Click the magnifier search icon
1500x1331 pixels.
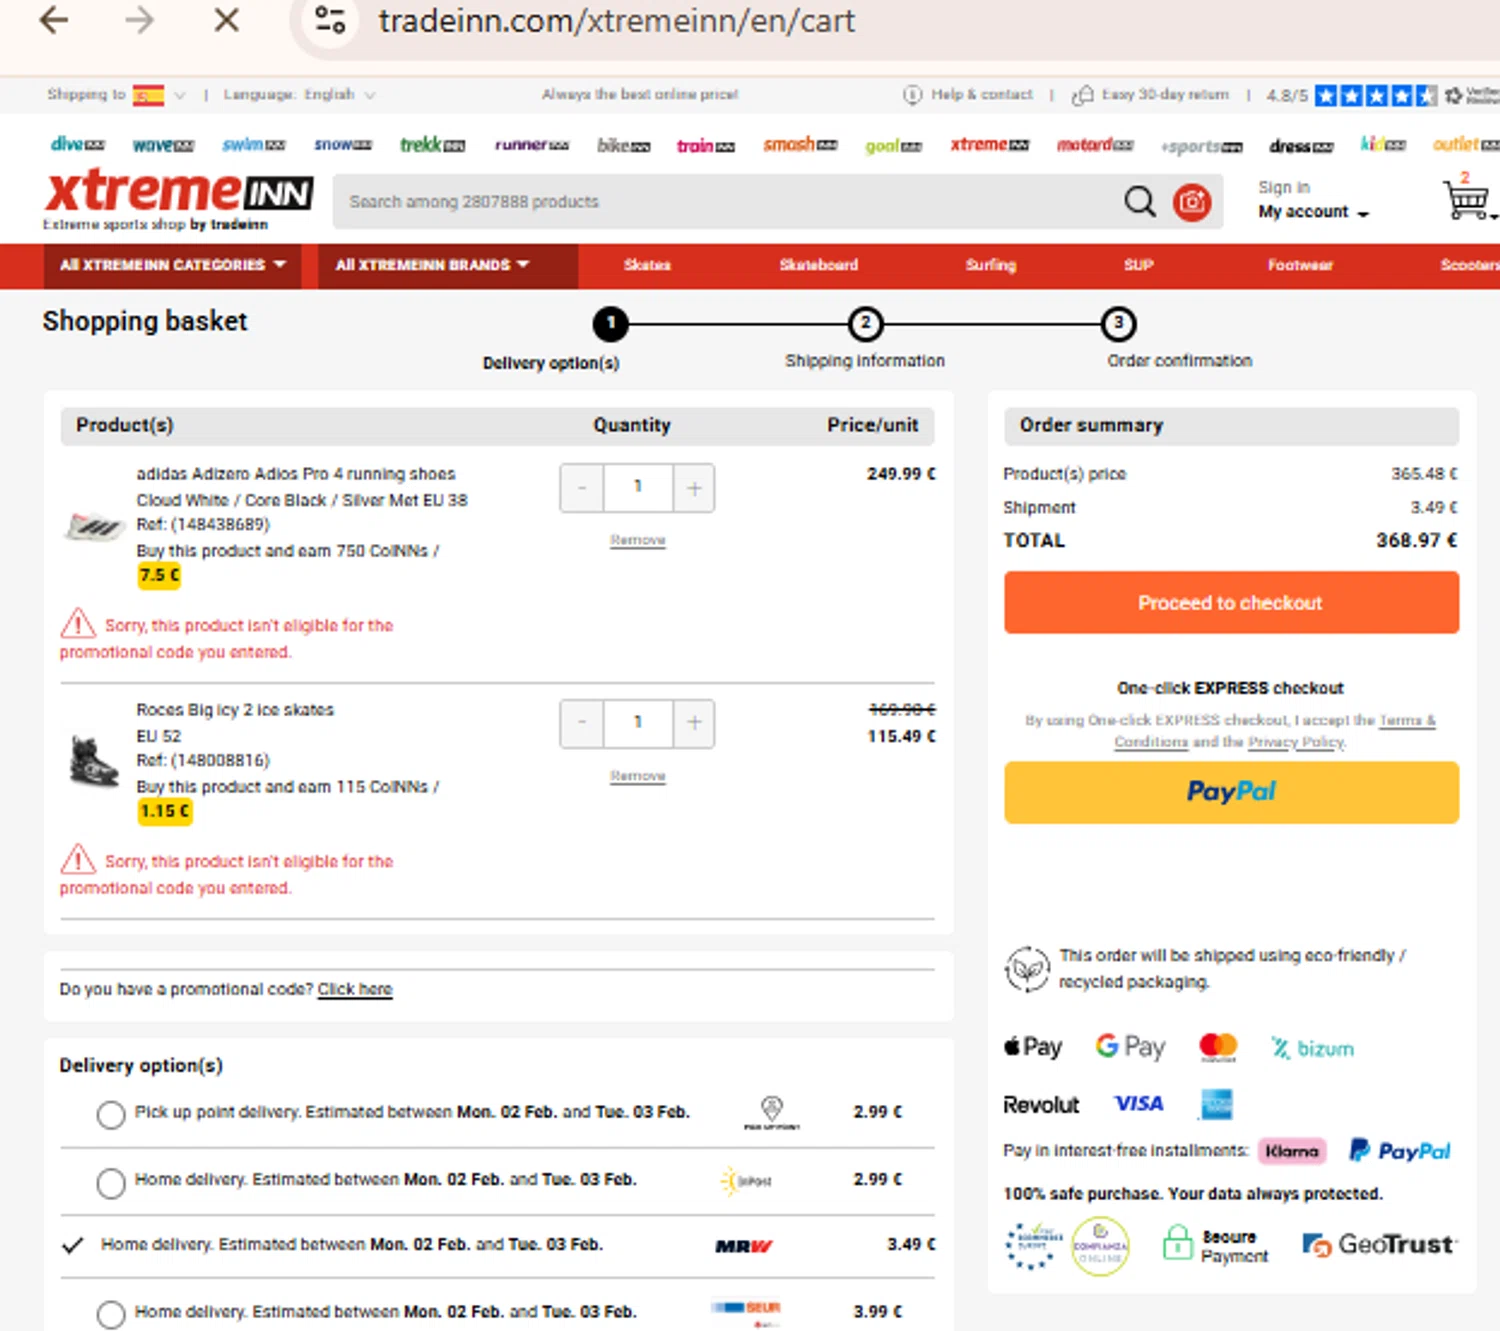[1139, 202]
